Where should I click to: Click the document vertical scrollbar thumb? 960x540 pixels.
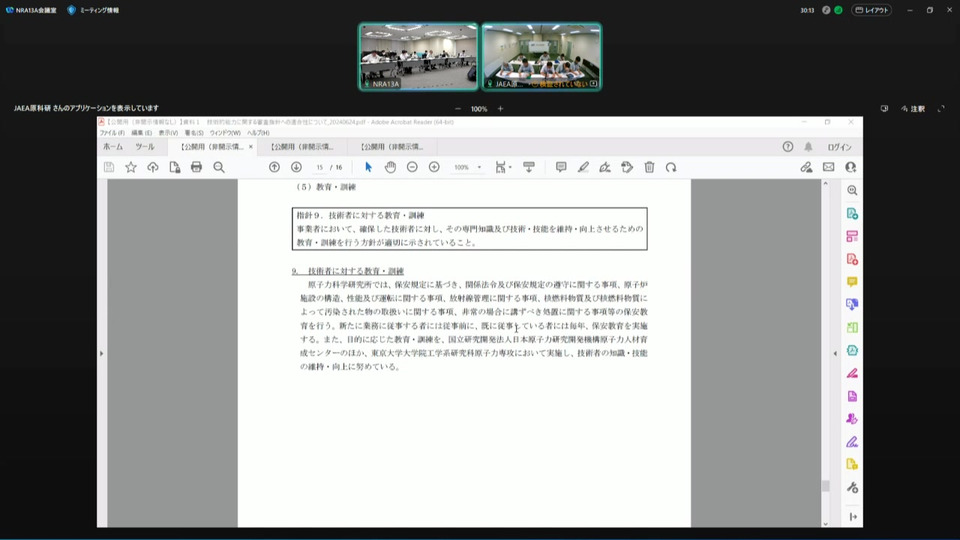coord(825,486)
